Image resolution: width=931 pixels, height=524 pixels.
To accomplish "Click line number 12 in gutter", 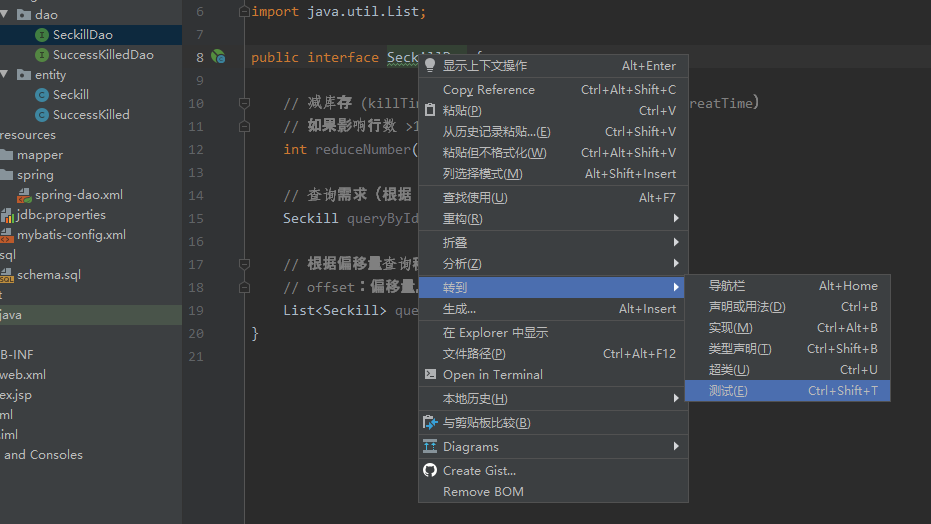I will coord(196,150).
